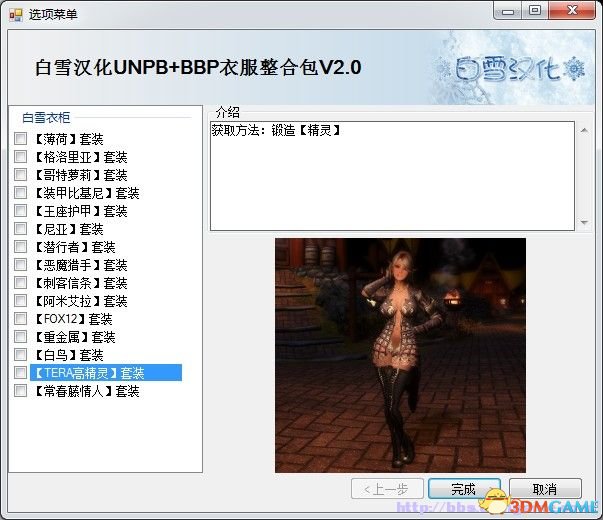This screenshot has width=603, height=520.
Task: Enable the 【哥特萝莉】套装 checkbox
Action: pyautogui.click(x=20, y=175)
